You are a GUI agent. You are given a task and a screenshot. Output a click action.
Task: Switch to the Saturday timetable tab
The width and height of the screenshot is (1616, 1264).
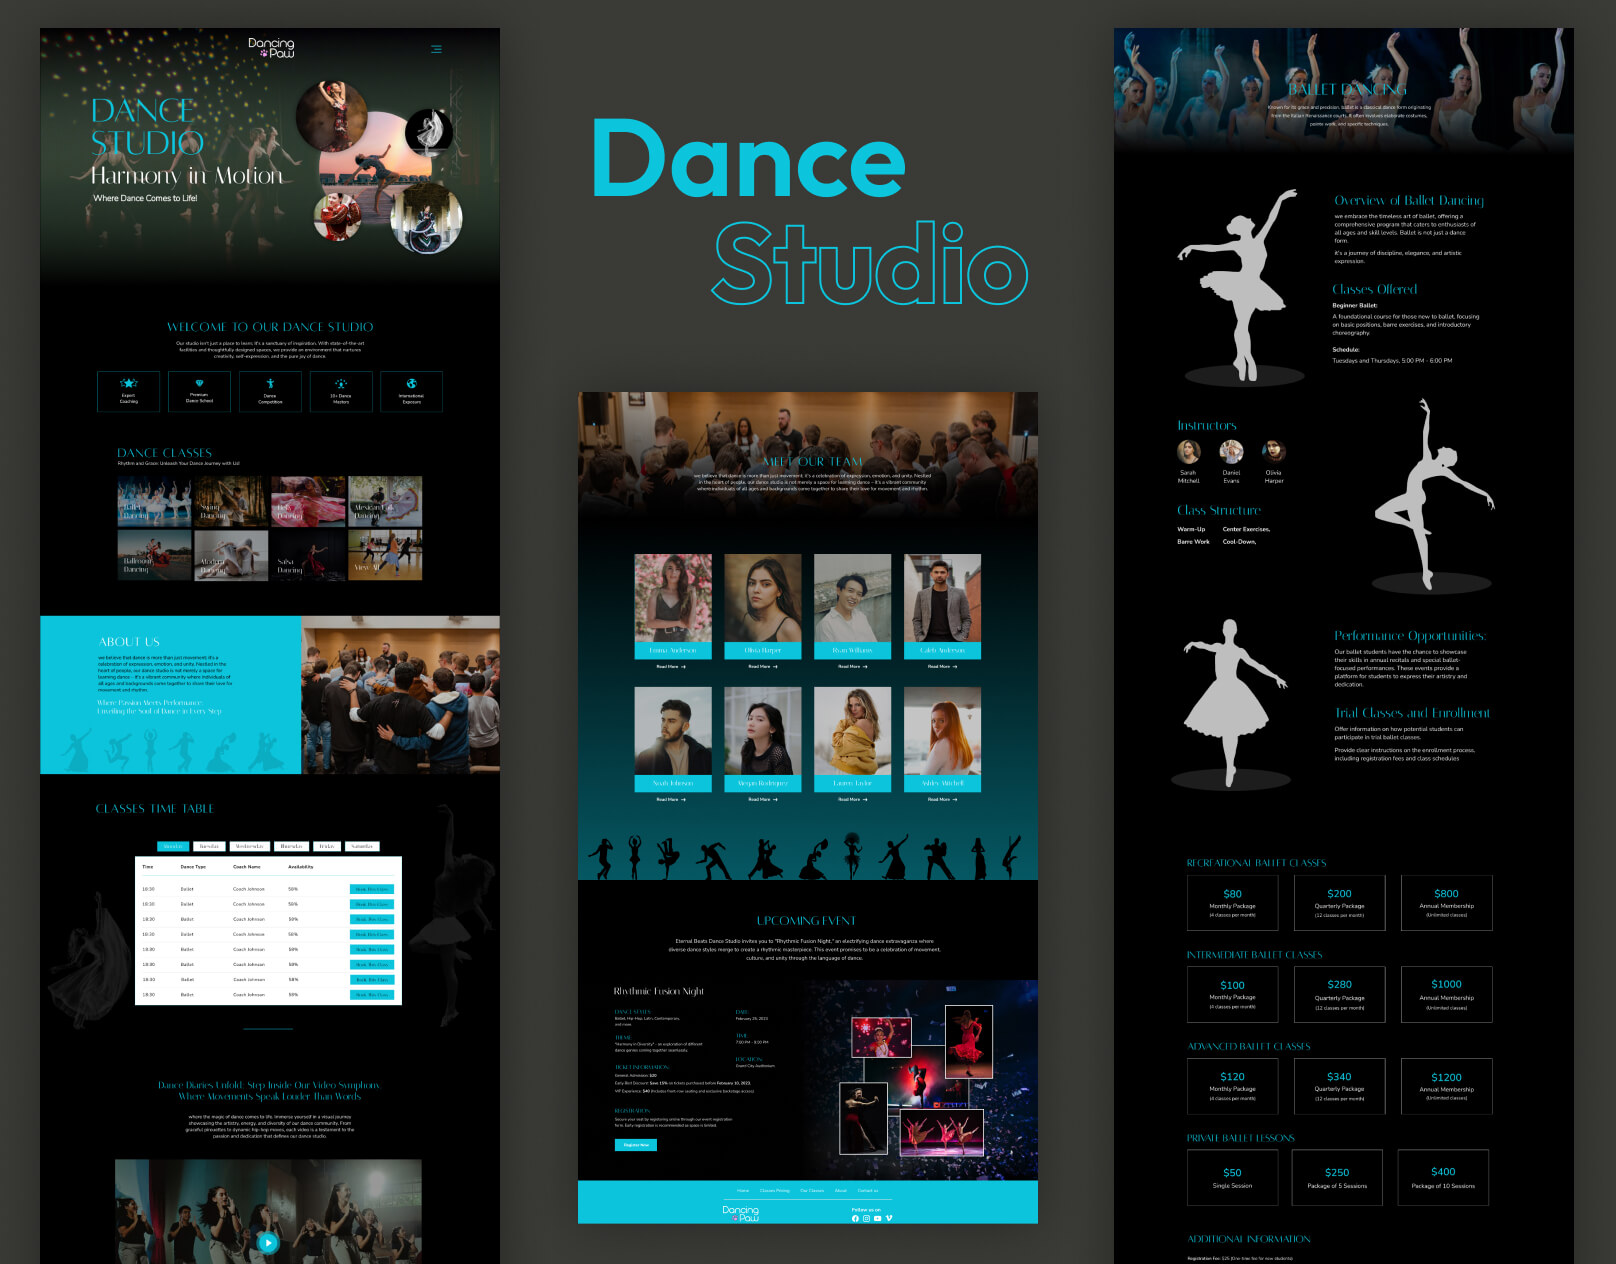(x=362, y=846)
